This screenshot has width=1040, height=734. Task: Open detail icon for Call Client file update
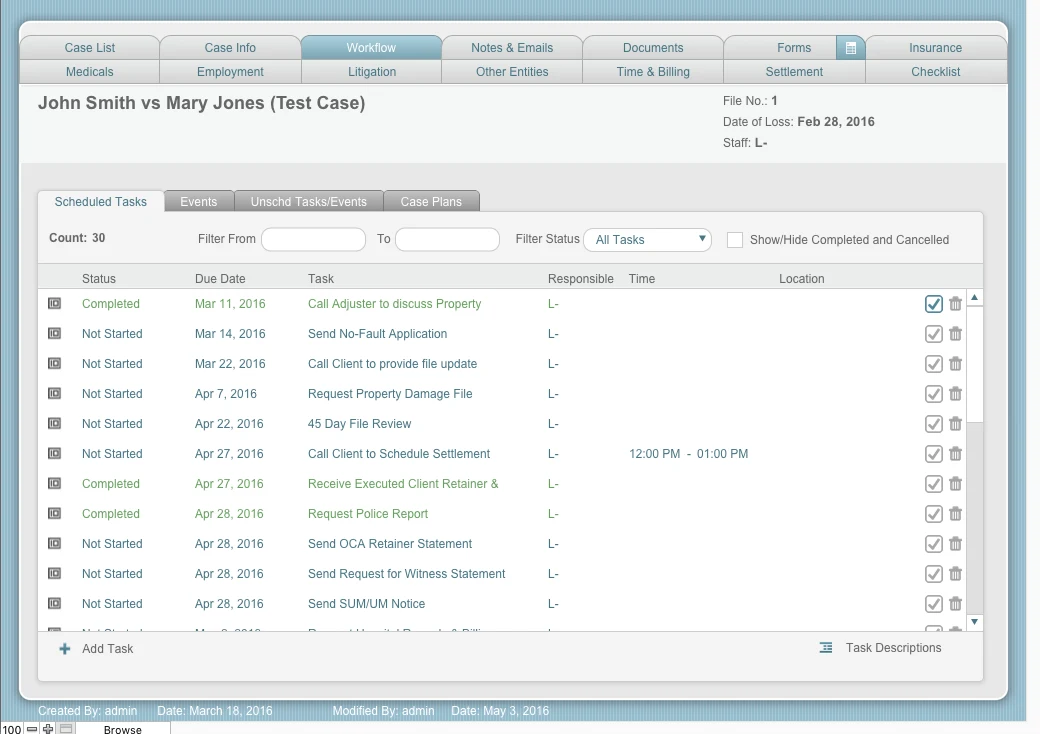pos(54,363)
